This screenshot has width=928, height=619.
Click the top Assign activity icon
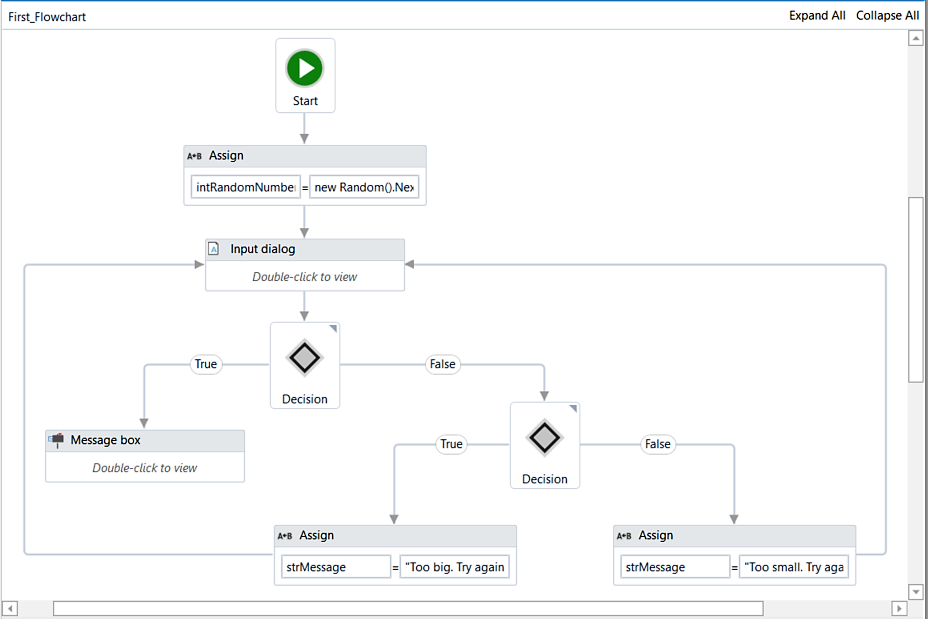point(194,156)
